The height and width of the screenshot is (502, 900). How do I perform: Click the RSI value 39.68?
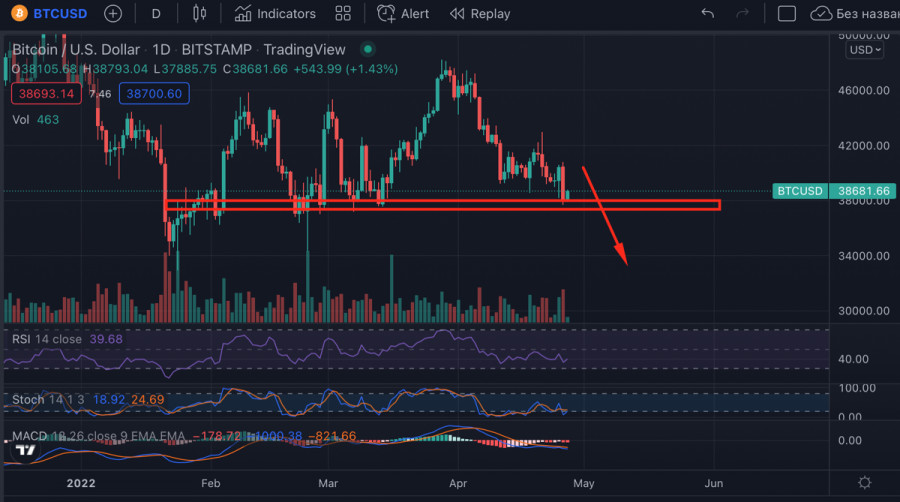[x=106, y=339]
